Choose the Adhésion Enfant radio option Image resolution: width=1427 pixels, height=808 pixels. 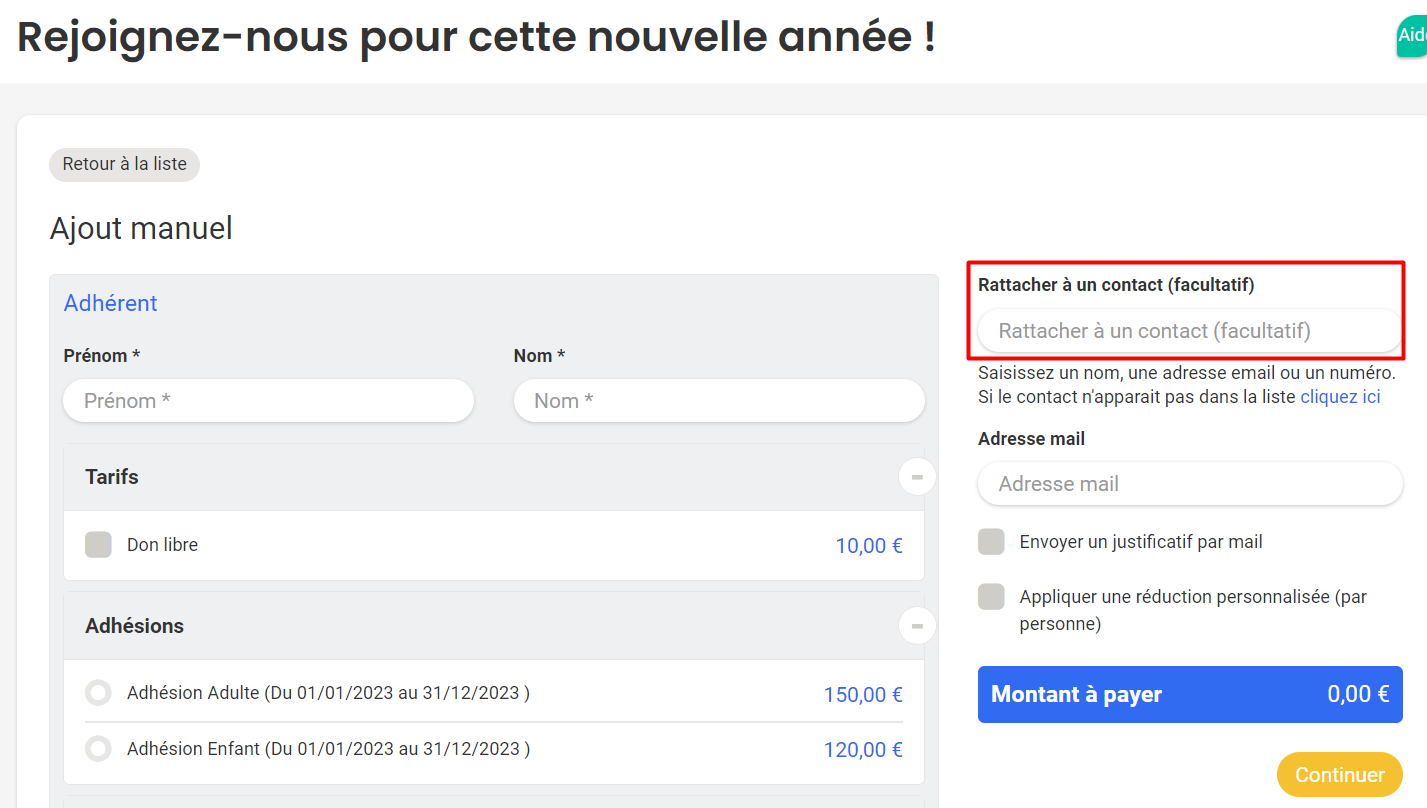click(x=98, y=748)
